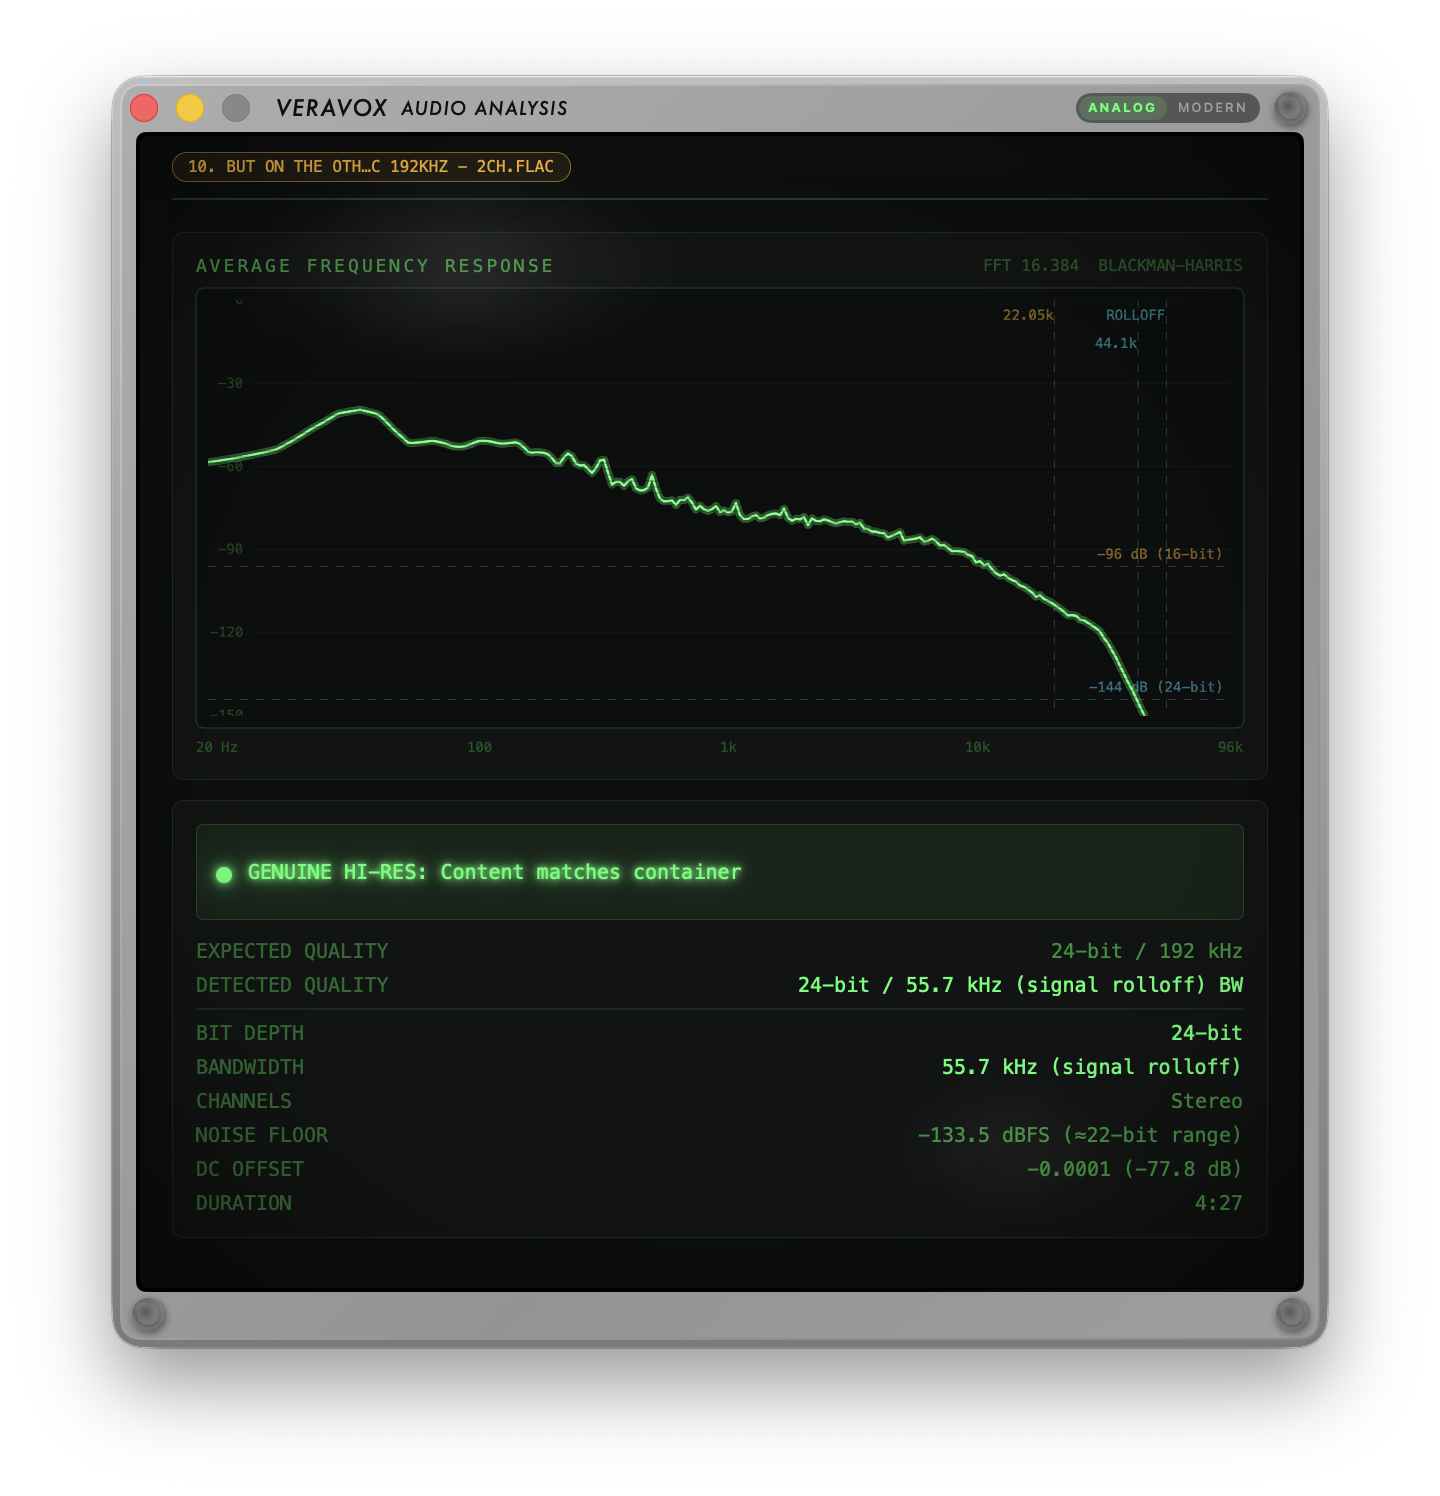This screenshot has width=1440, height=1496.
Task: Click the 4:27 duration value
Action: coord(1219,1203)
